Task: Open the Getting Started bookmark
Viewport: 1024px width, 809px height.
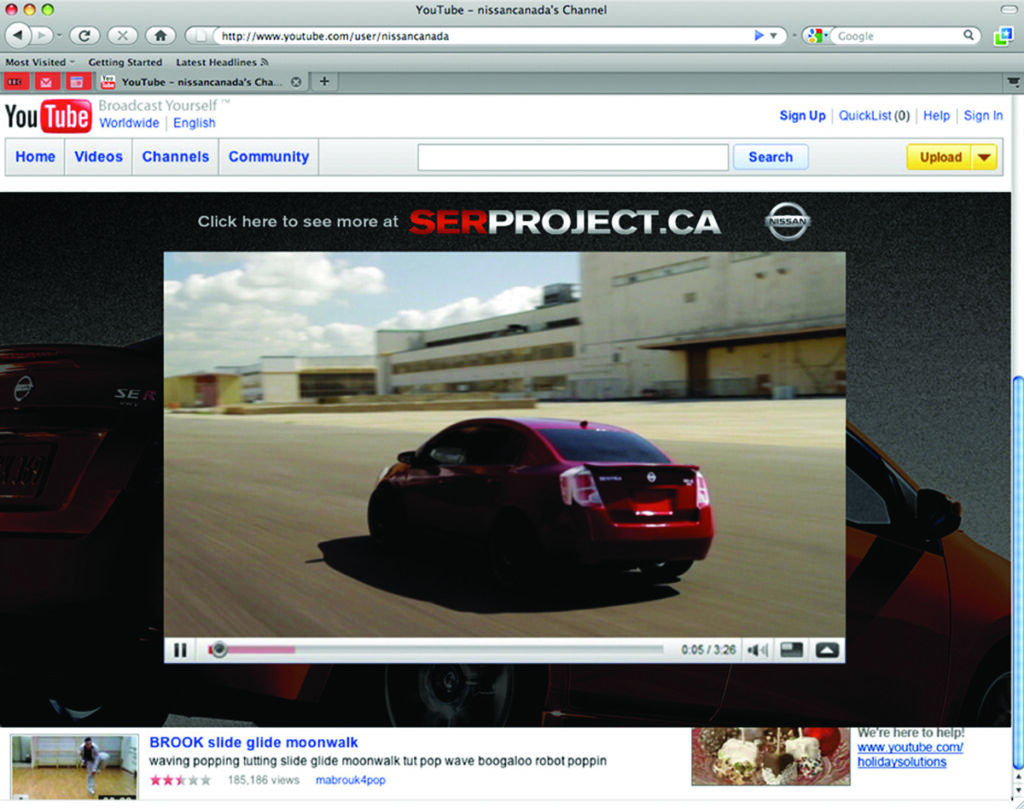Action: tap(125, 62)
